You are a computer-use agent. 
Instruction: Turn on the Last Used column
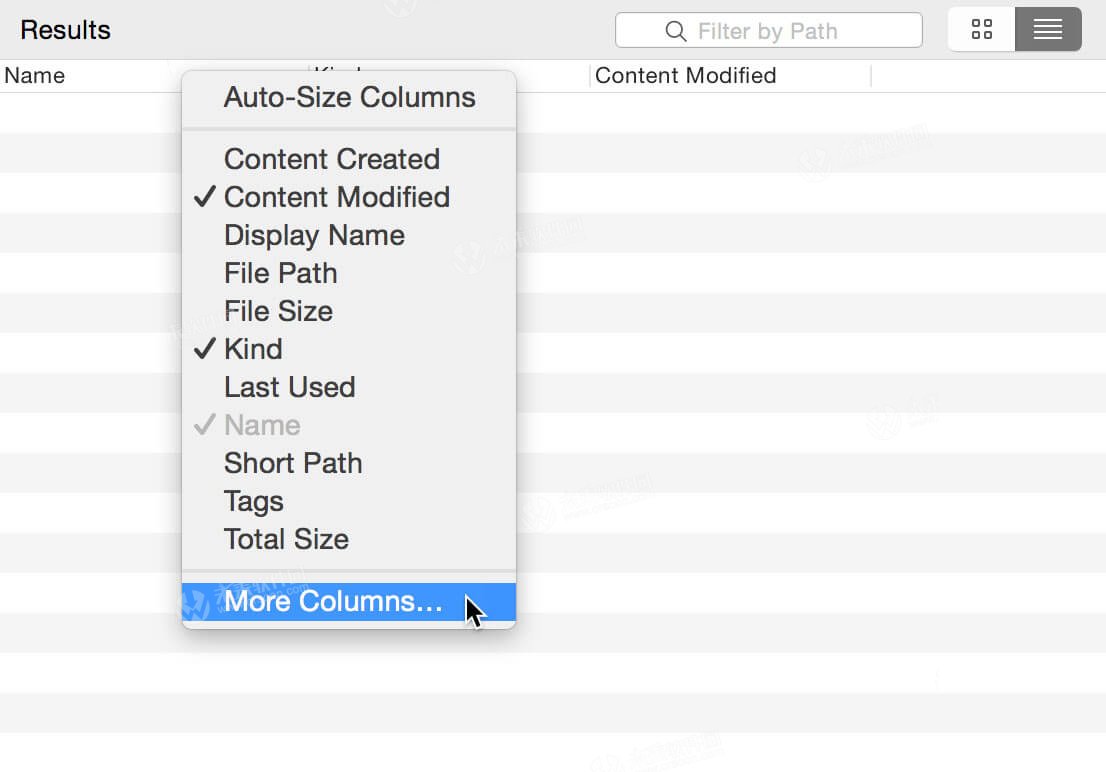click(289, 387)
